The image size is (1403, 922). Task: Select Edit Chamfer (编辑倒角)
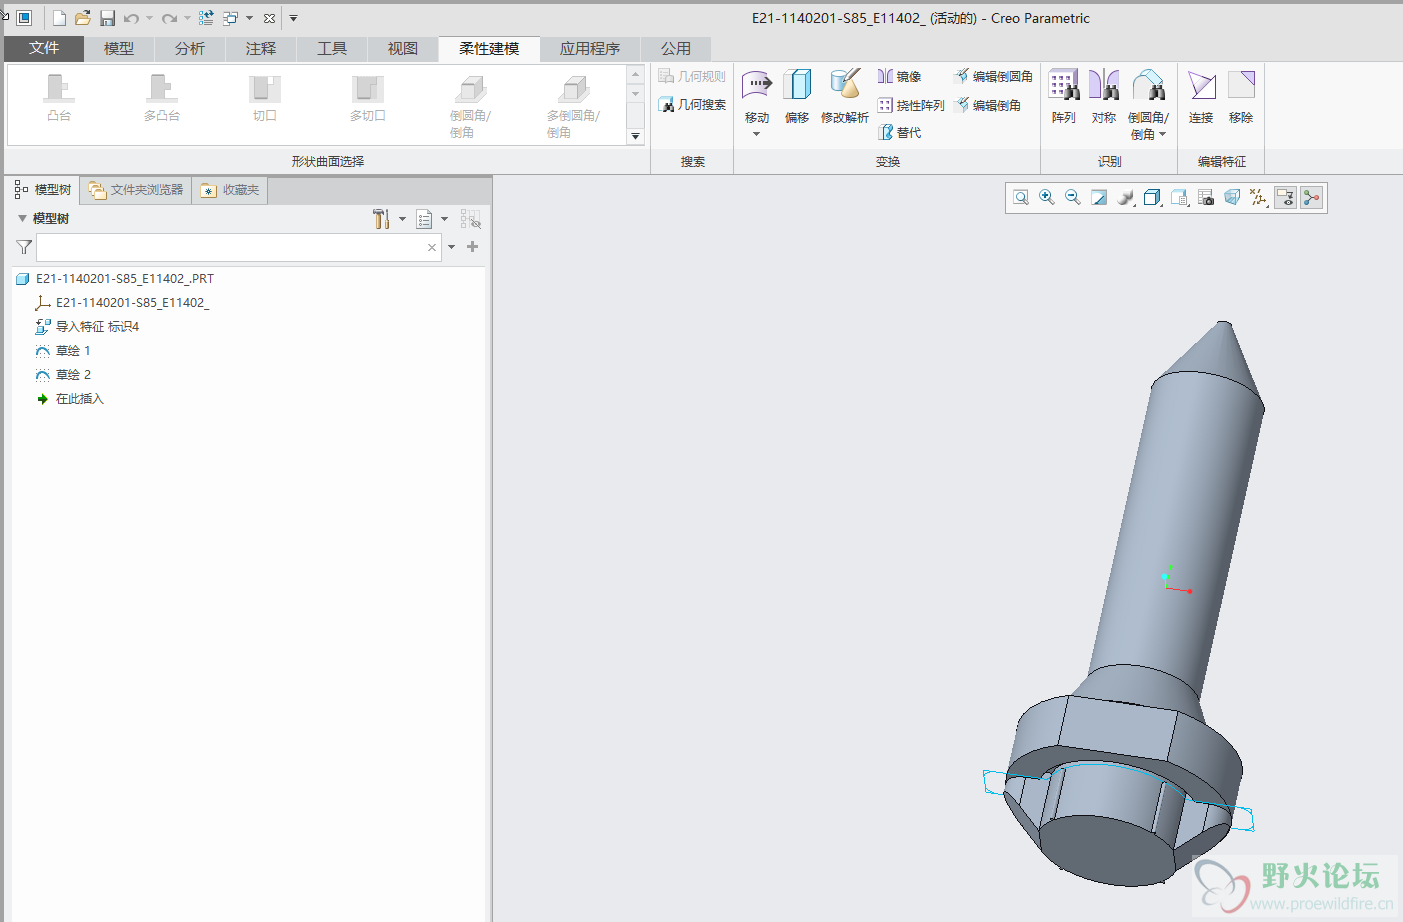click(988, 105)
